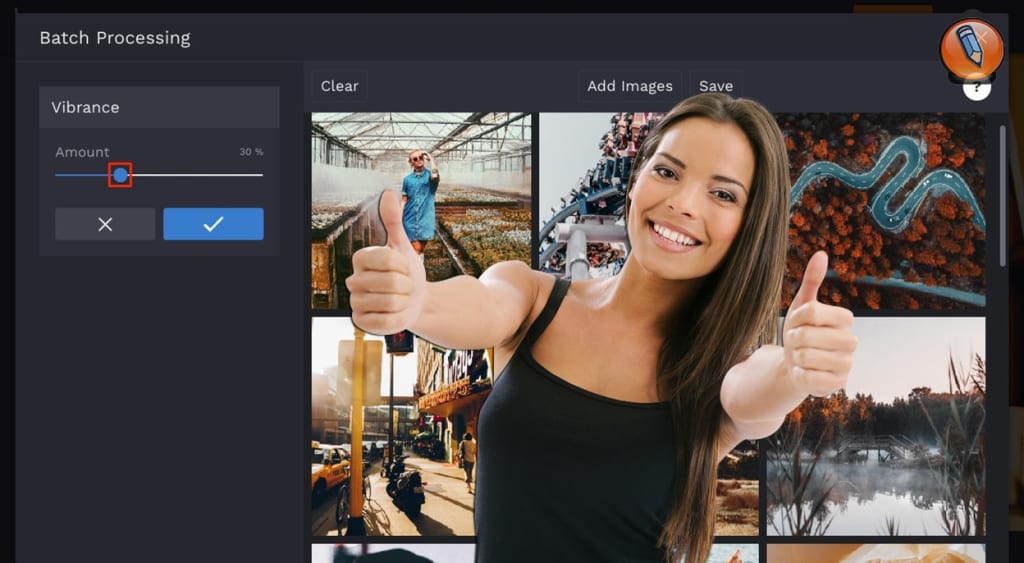Click the far right end of Amount slider track
The width and height of the screenshot is (1024, 563).
click(x=261, y=175)
